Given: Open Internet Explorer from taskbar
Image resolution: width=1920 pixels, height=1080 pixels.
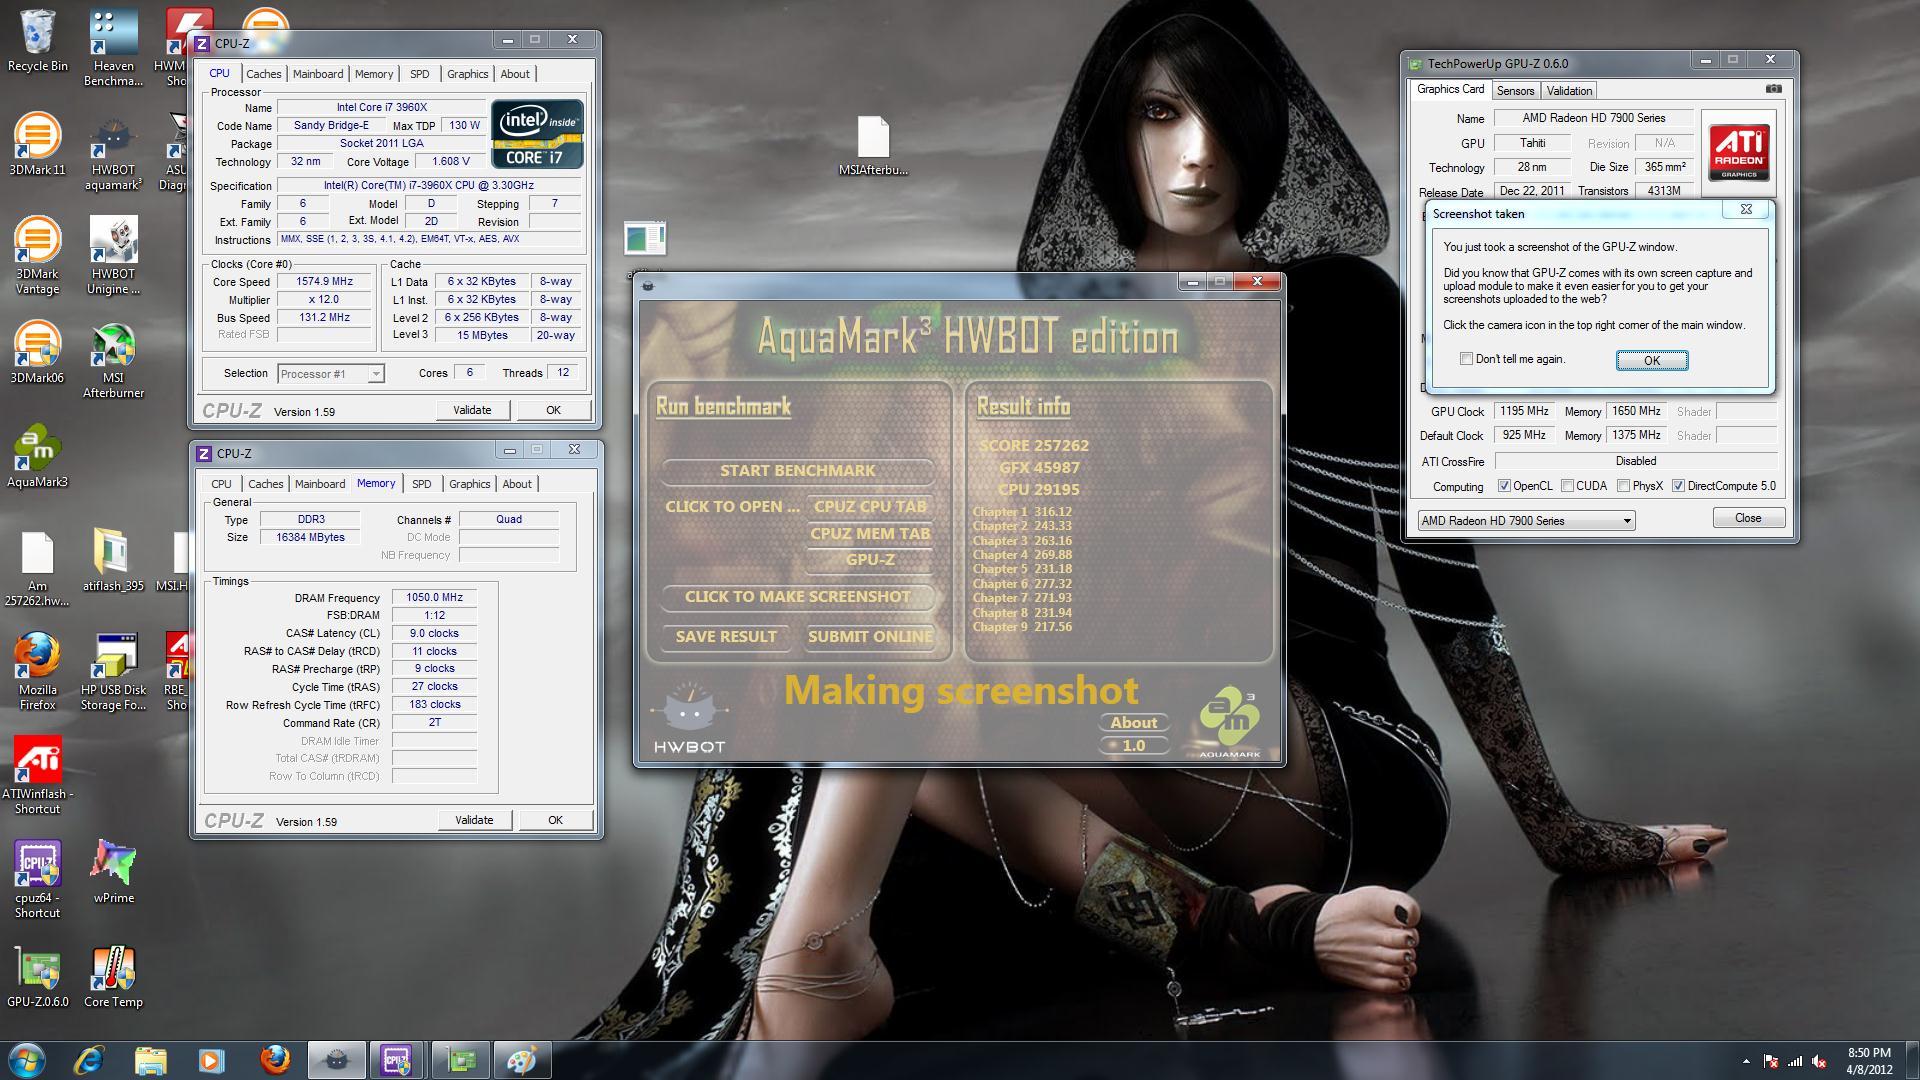Looking at the screenshot, I should 90,1059.
